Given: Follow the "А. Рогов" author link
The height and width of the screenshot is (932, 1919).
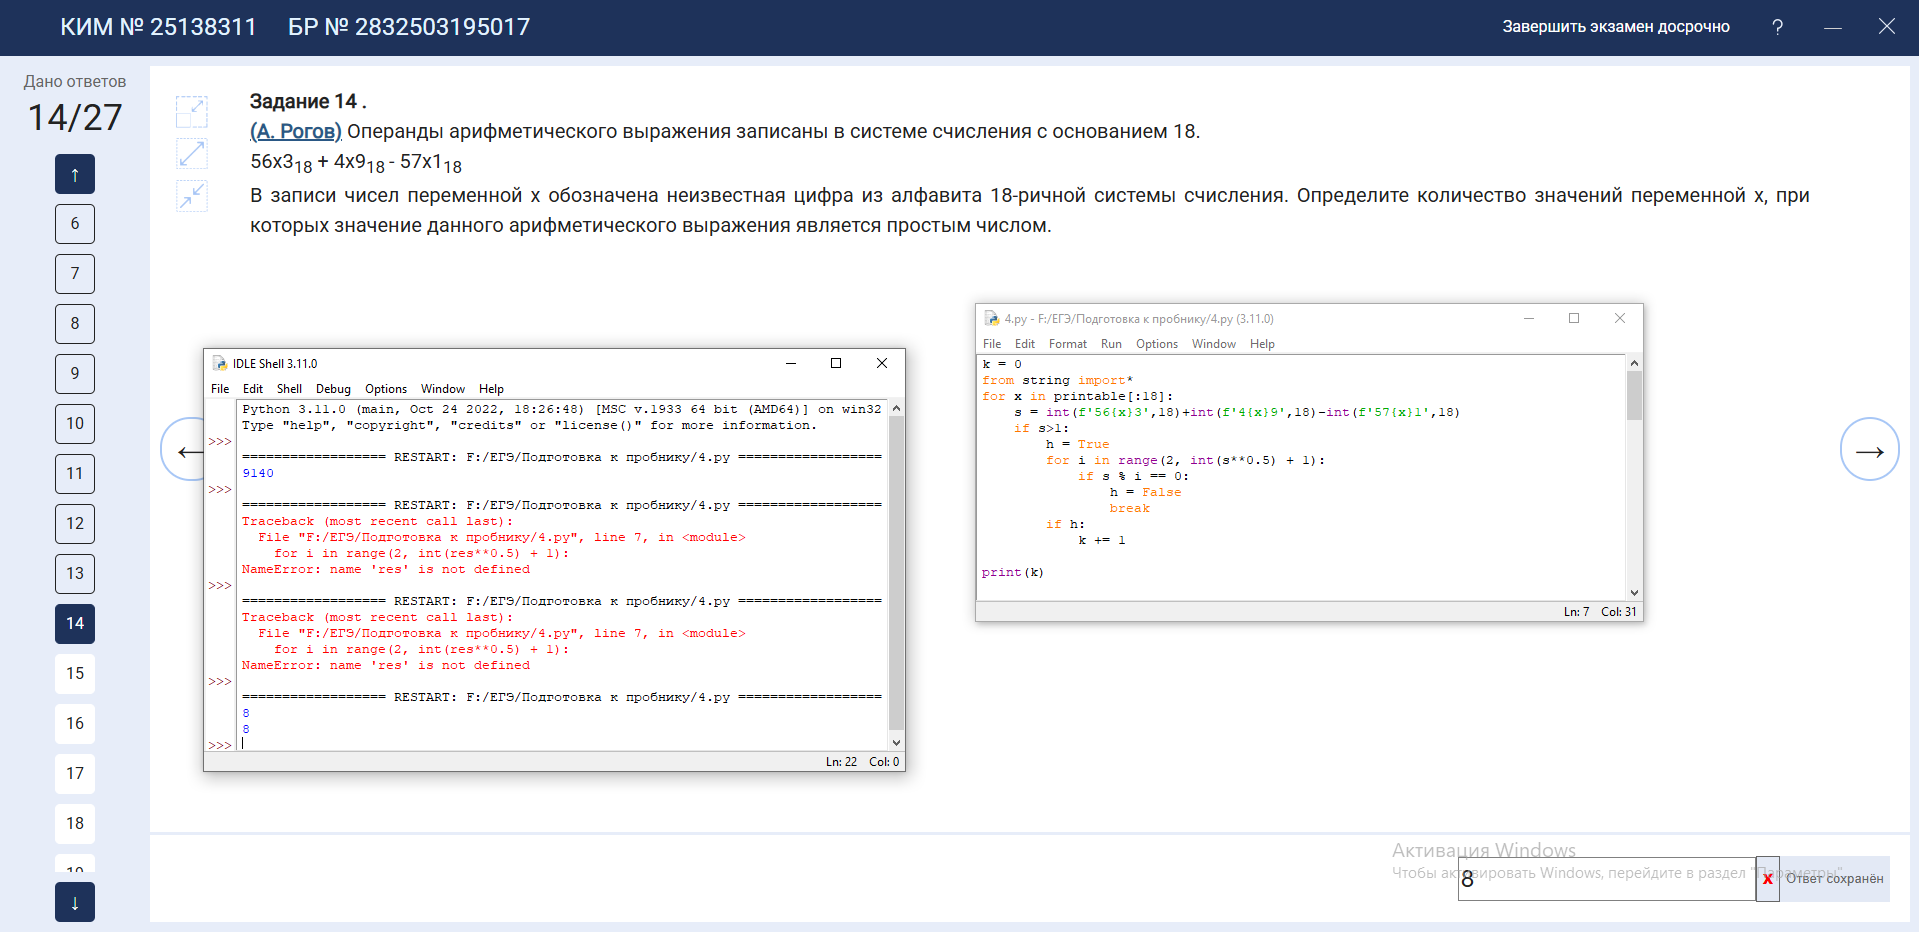Looking at the screenshot, I should pos(296,131).
